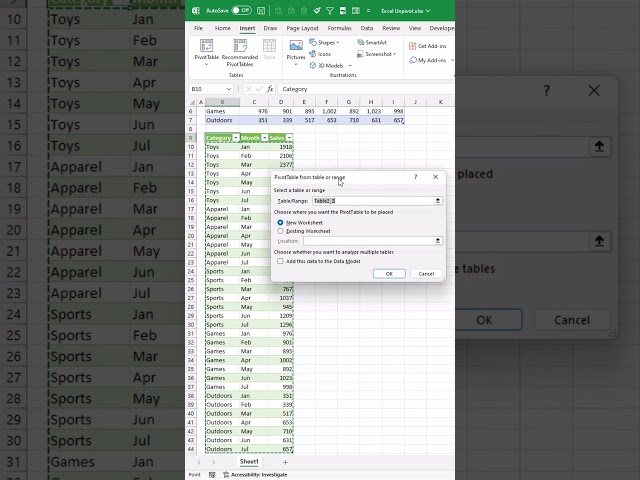Click Cancel in the PivotTable dialog
The height and width of the screenshot is (480, 640).
[426, 274]
